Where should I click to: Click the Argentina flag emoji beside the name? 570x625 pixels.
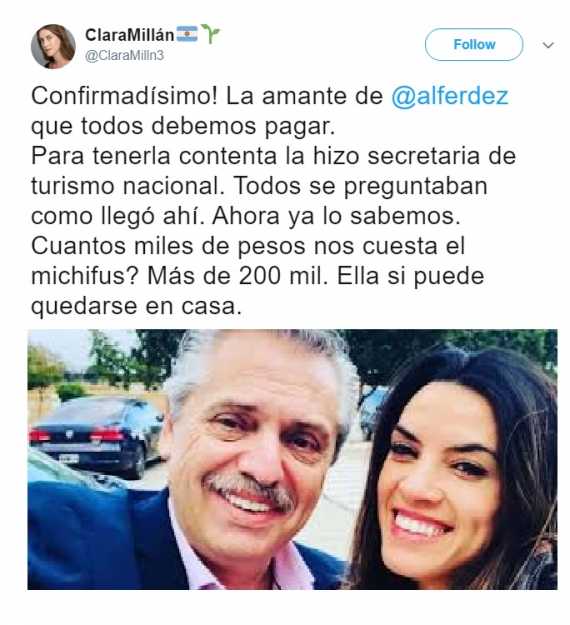pyautogui.click(x=187, y=34)
